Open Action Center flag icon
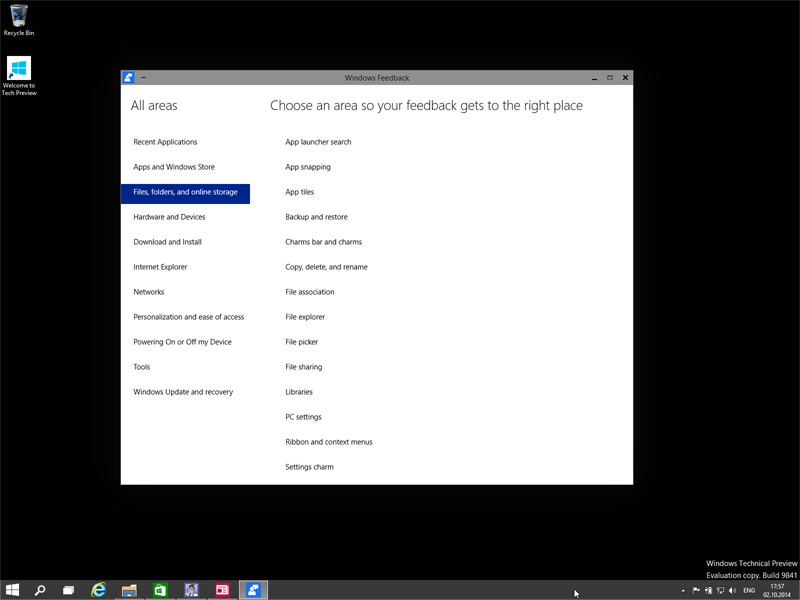The image size is (800, 600). (696, 590)
